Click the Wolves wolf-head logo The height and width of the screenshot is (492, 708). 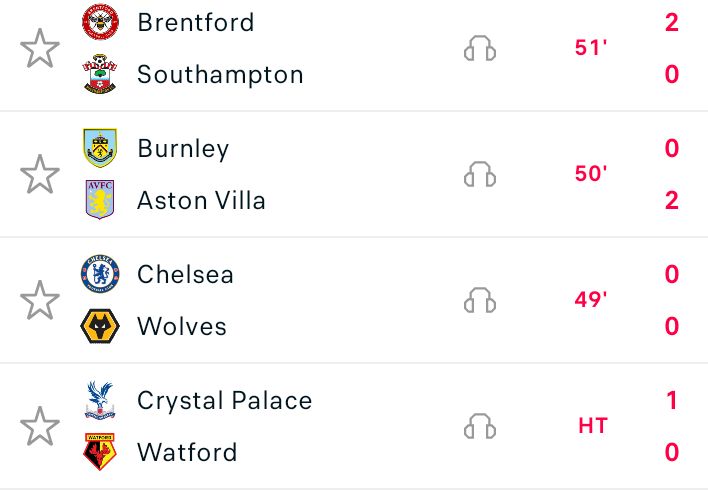(100, 326)
